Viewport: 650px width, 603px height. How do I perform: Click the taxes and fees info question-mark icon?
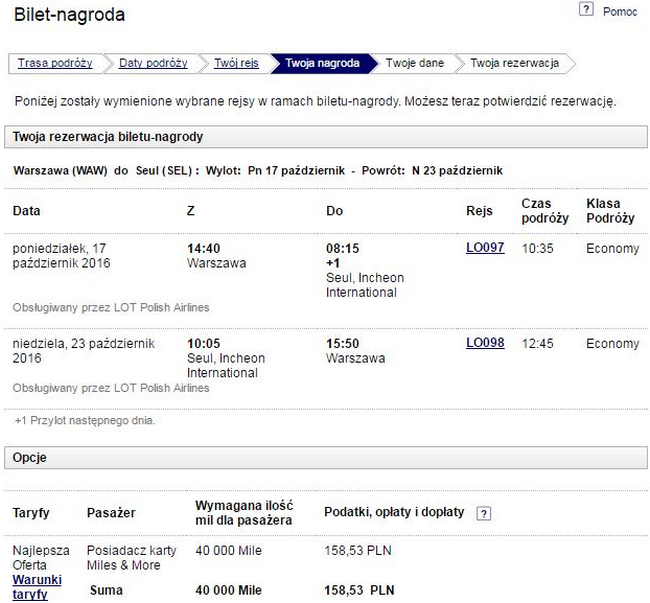483,513
